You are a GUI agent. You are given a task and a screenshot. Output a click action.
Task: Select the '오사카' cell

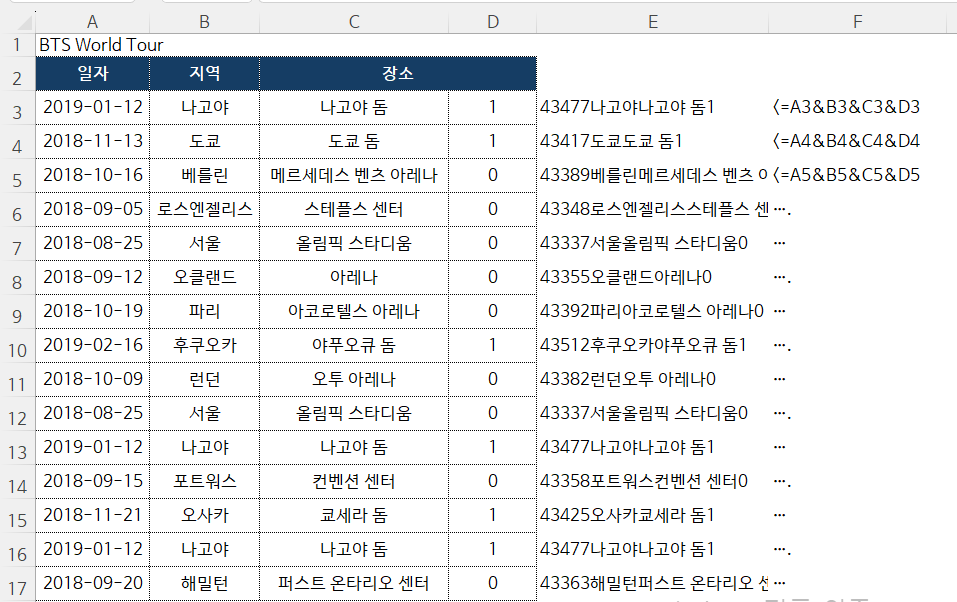point(204,515)
